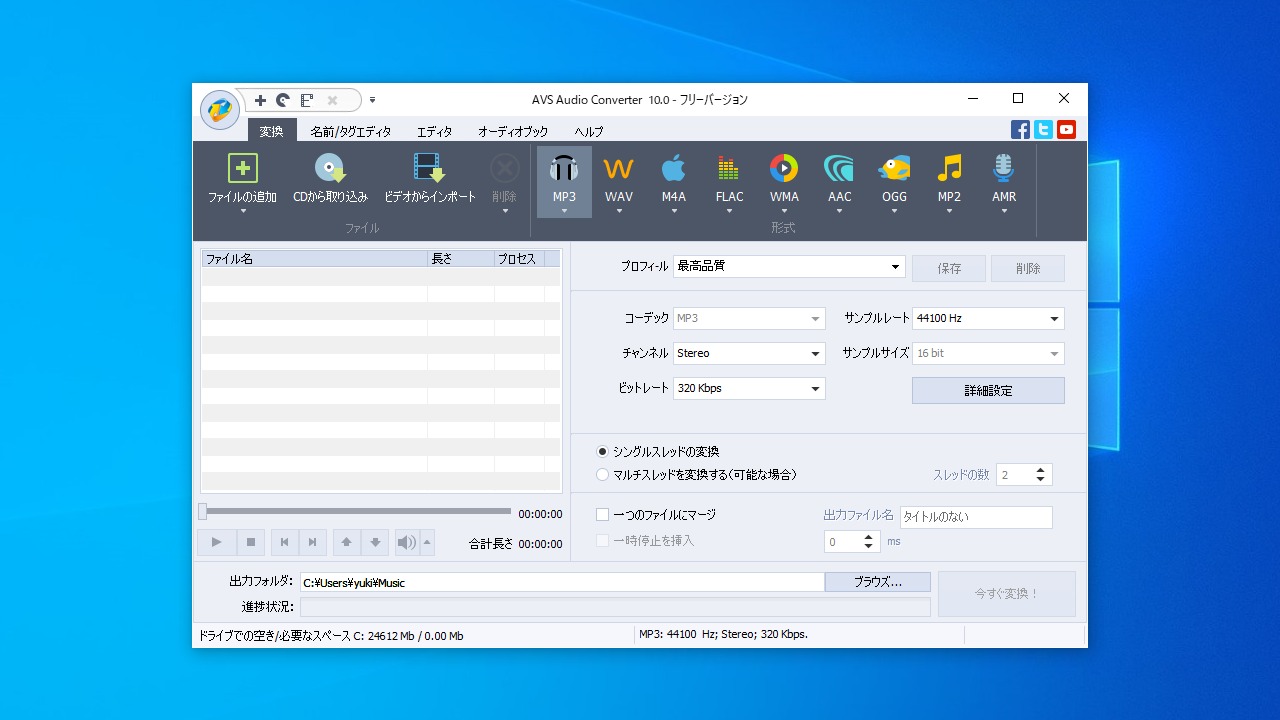Switch to the オーディオブック tab
Viewport: 1280px width, 720px height.
click(x=513, y=131)
